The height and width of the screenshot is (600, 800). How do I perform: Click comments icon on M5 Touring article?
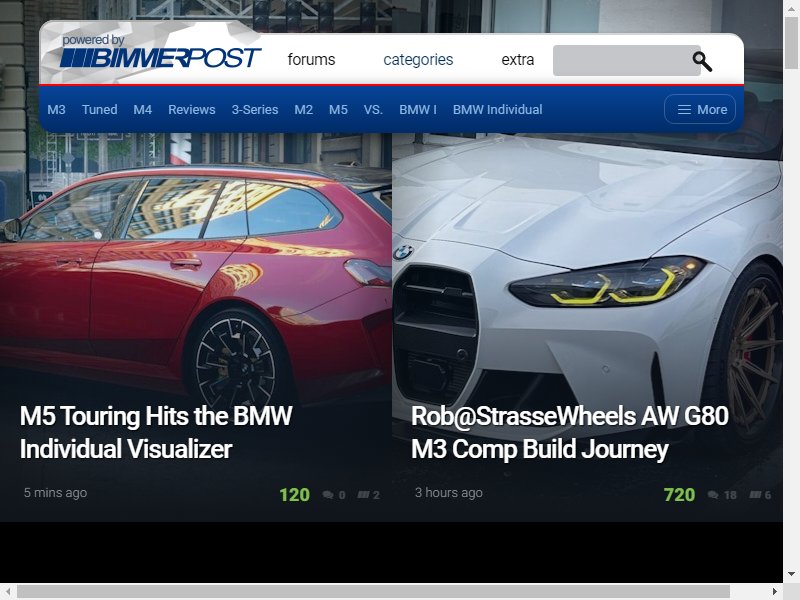[328, 494]
